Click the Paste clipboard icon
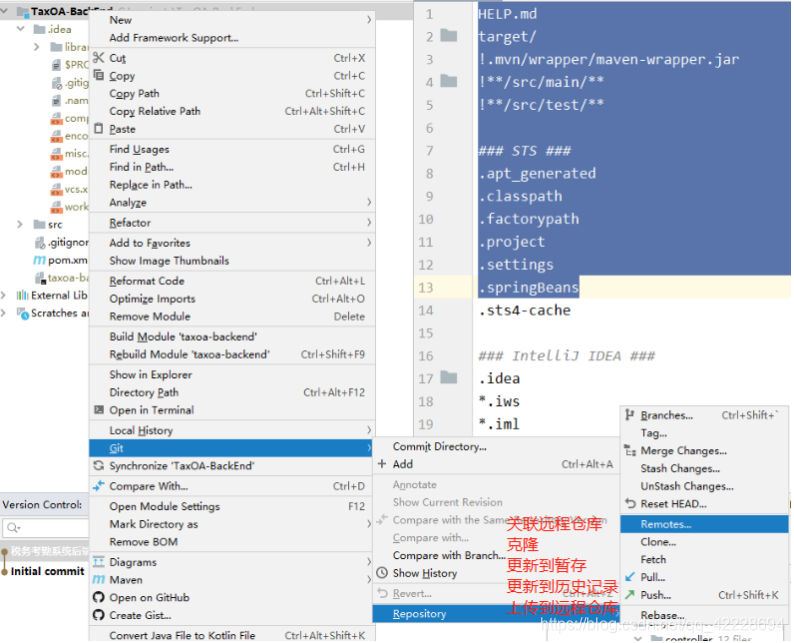 pyautogui.click(x=99, y=128)
